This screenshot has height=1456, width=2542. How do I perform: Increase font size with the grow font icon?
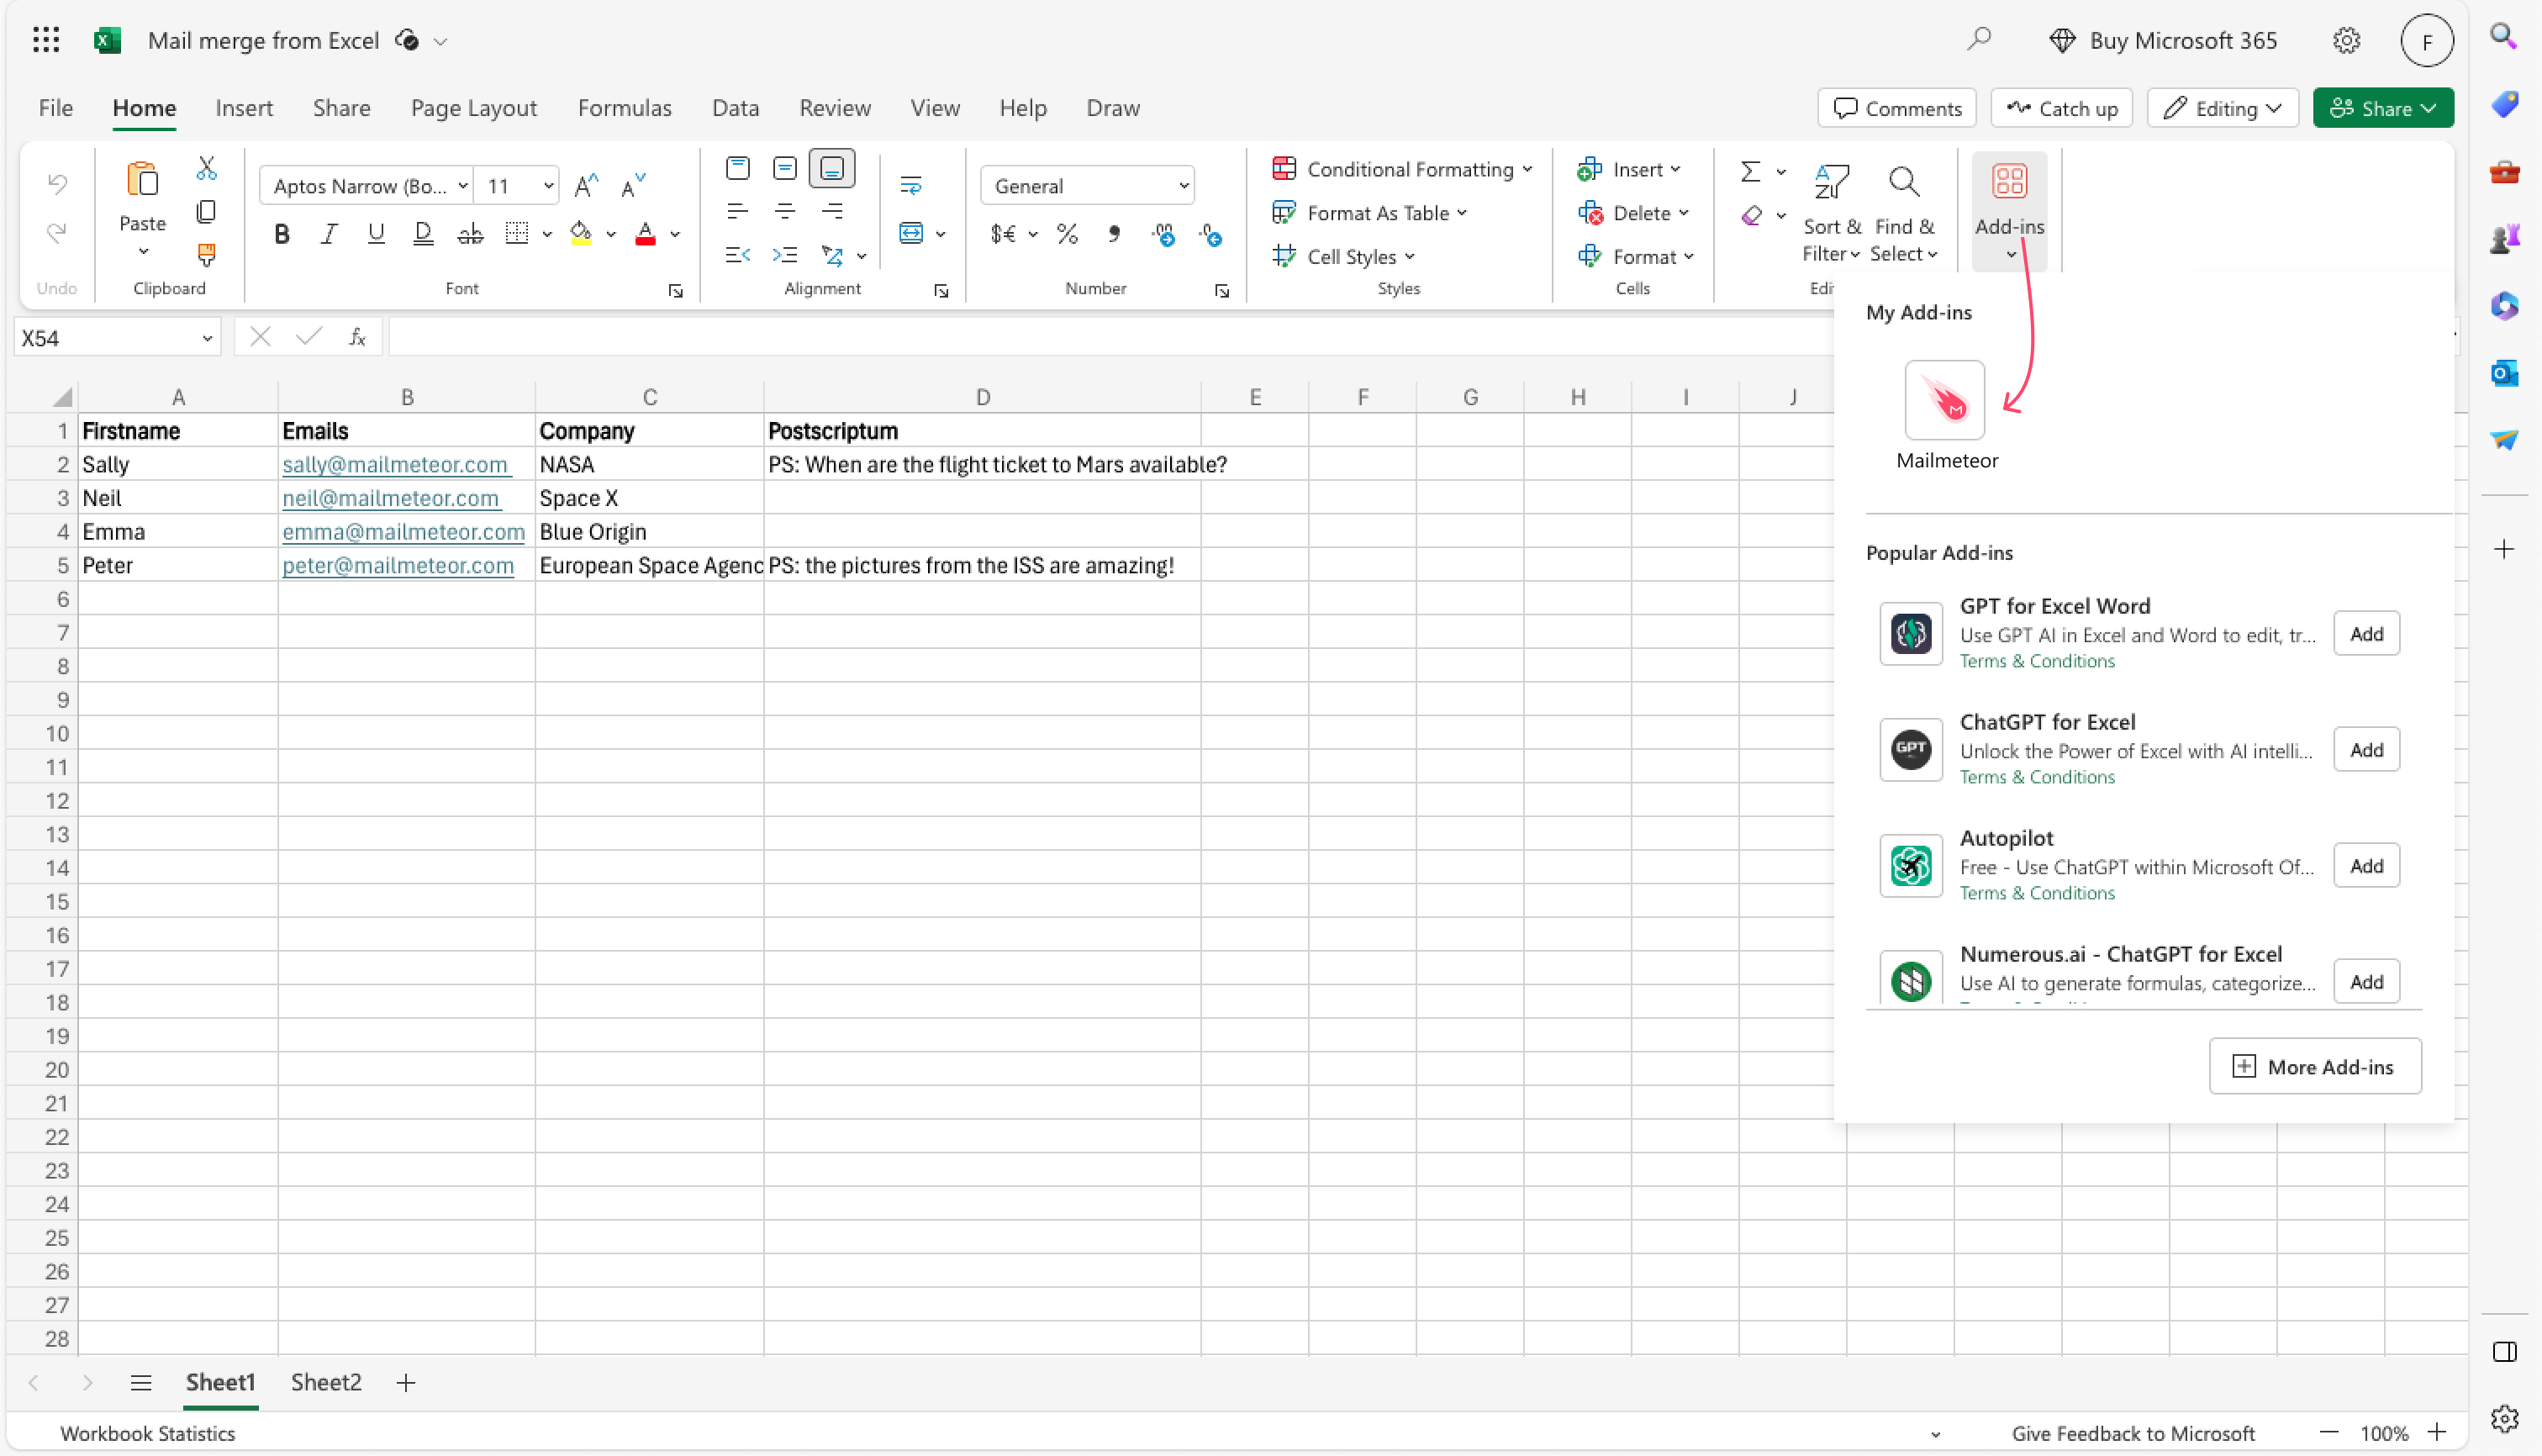pos(586,185)
